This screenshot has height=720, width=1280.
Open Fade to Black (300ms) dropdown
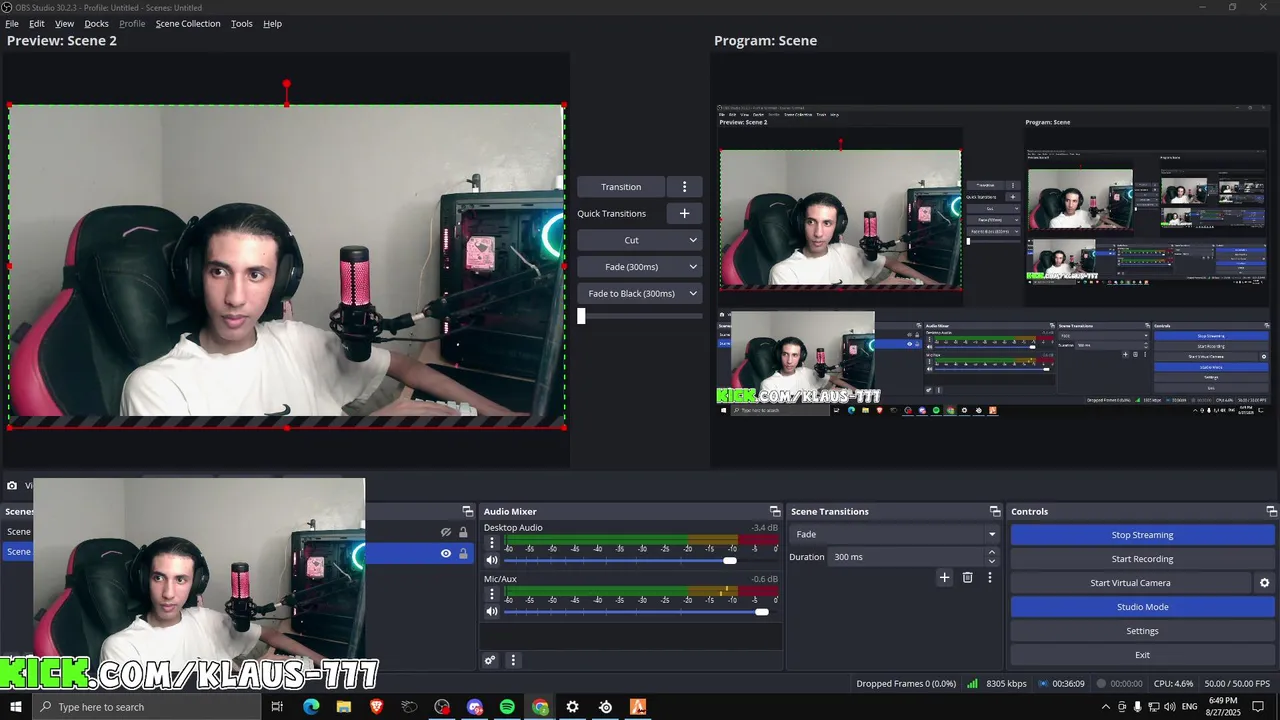click(639, 294)
